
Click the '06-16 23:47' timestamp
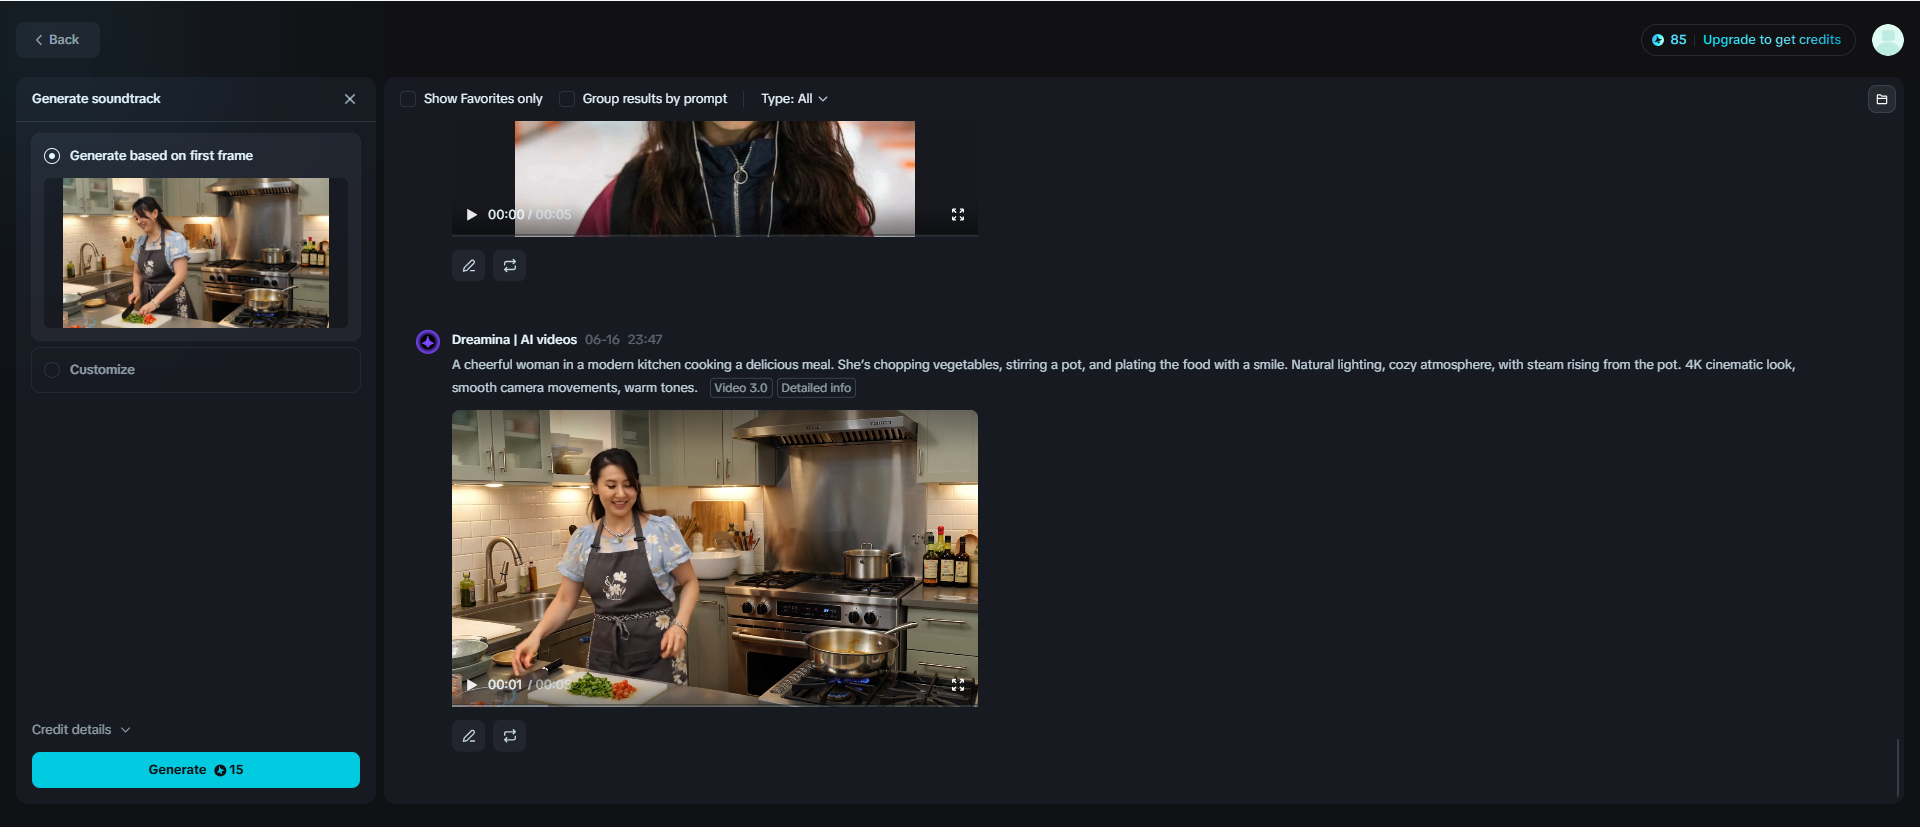[x=624, y=340]
